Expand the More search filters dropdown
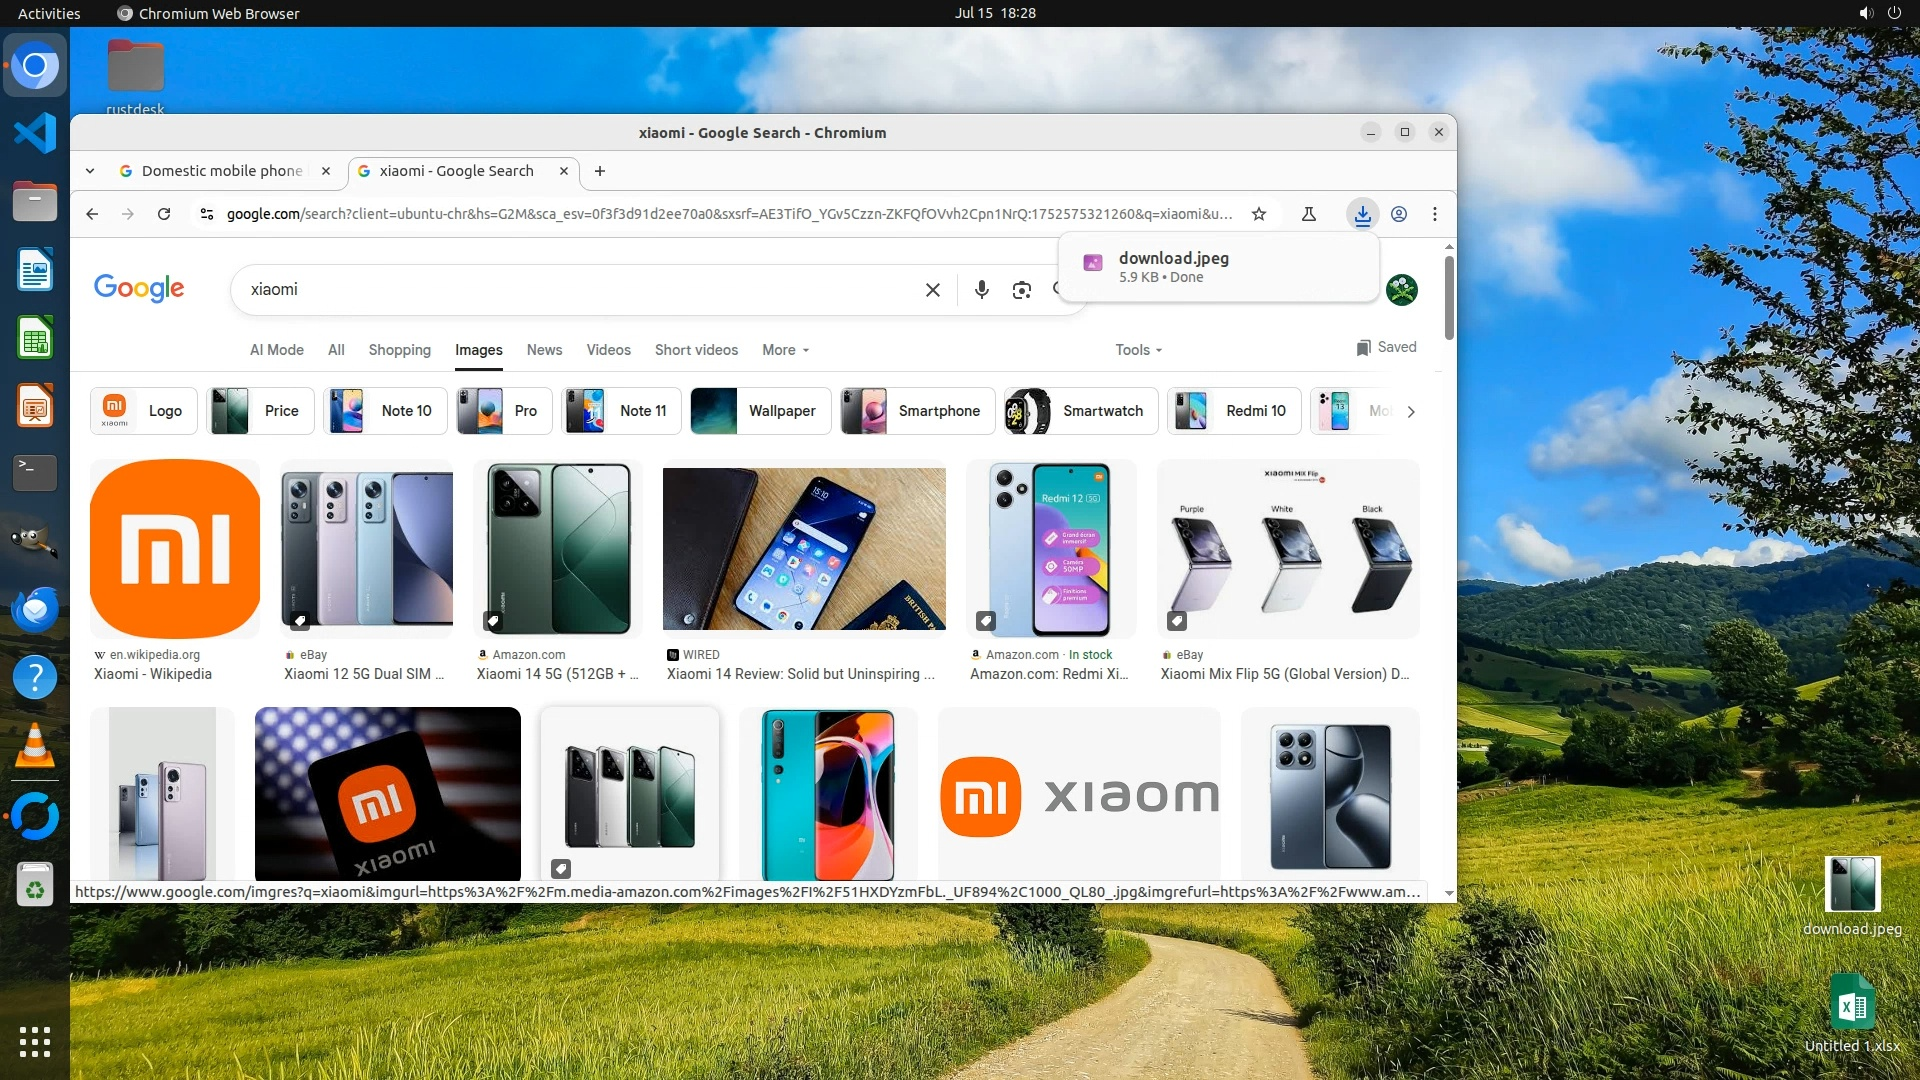Viewport: 1920px width, 1080px height. [785, 350]
